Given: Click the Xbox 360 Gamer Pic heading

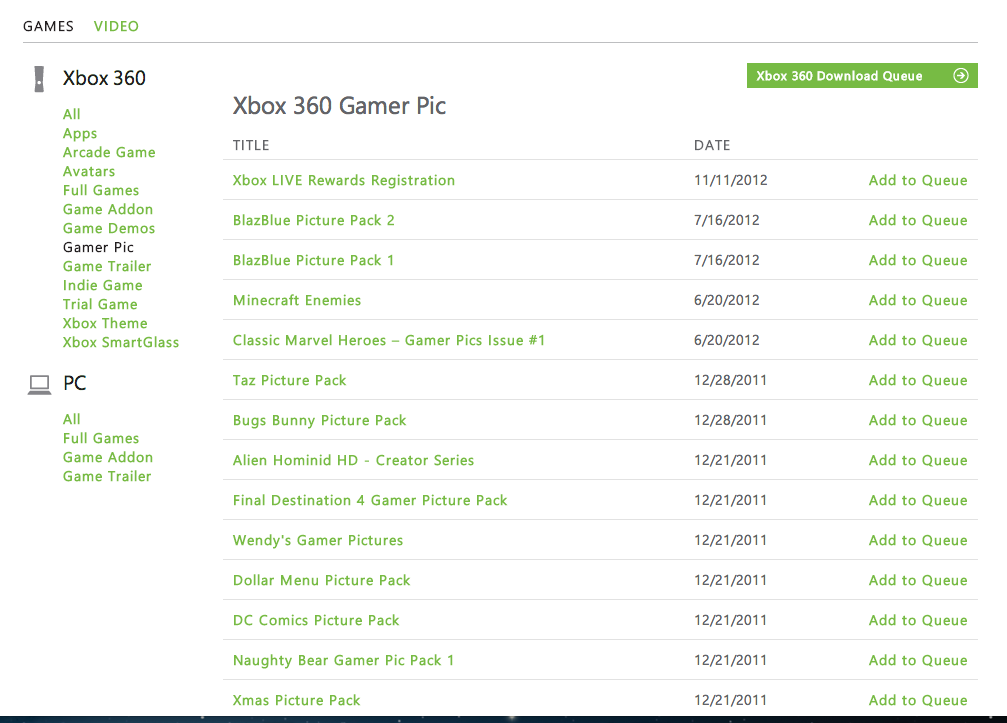Looking at the screenshot, I should (x=339, y=106).
